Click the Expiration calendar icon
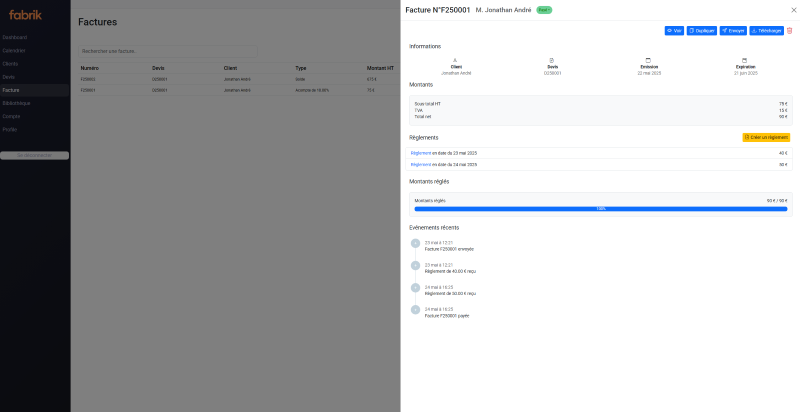This screenshot has width=800, height=412. click(x=745, y=60)
